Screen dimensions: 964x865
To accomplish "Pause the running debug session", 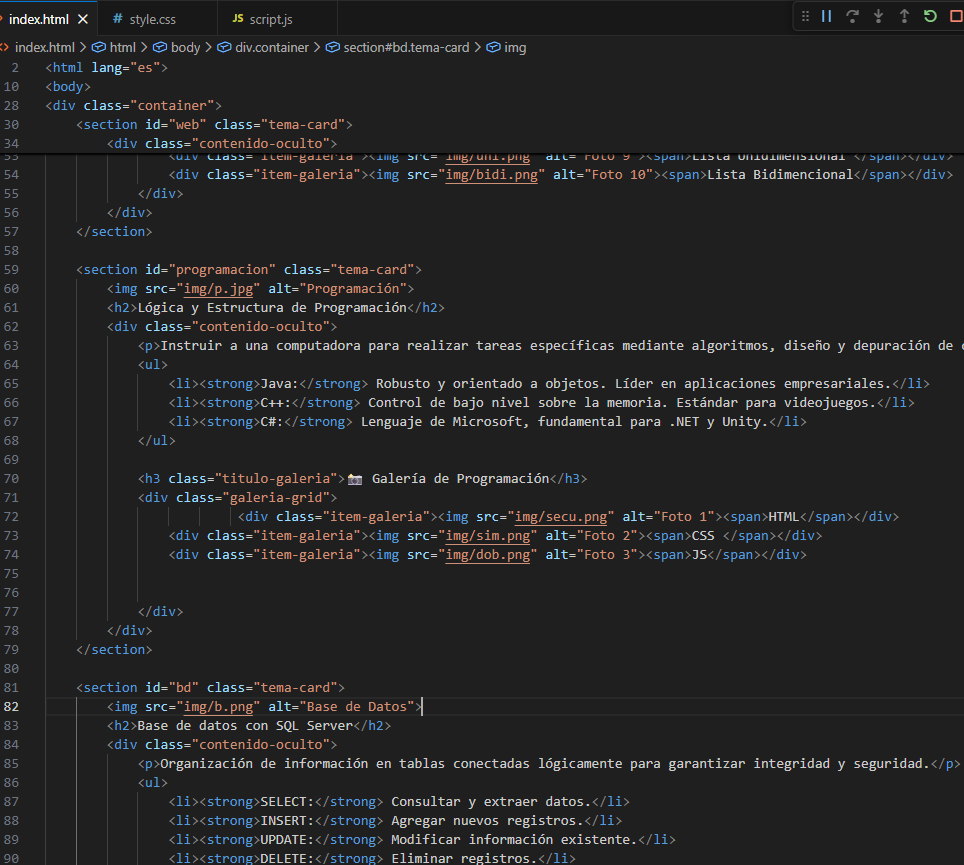I will click(x=827, y=16).
